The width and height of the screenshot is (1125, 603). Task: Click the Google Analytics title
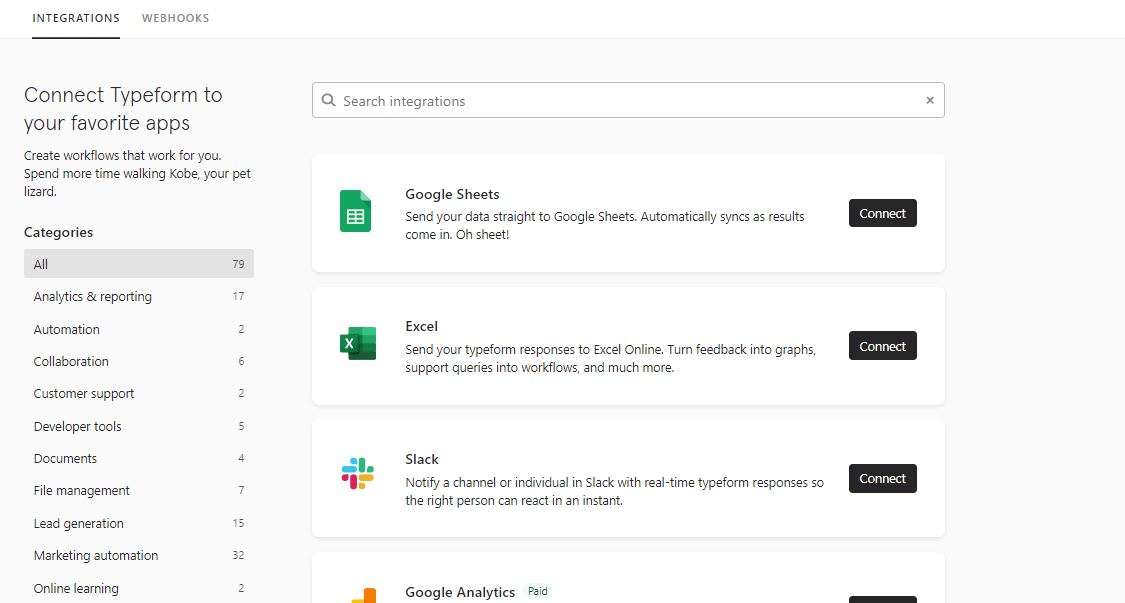tap(460, 592)
